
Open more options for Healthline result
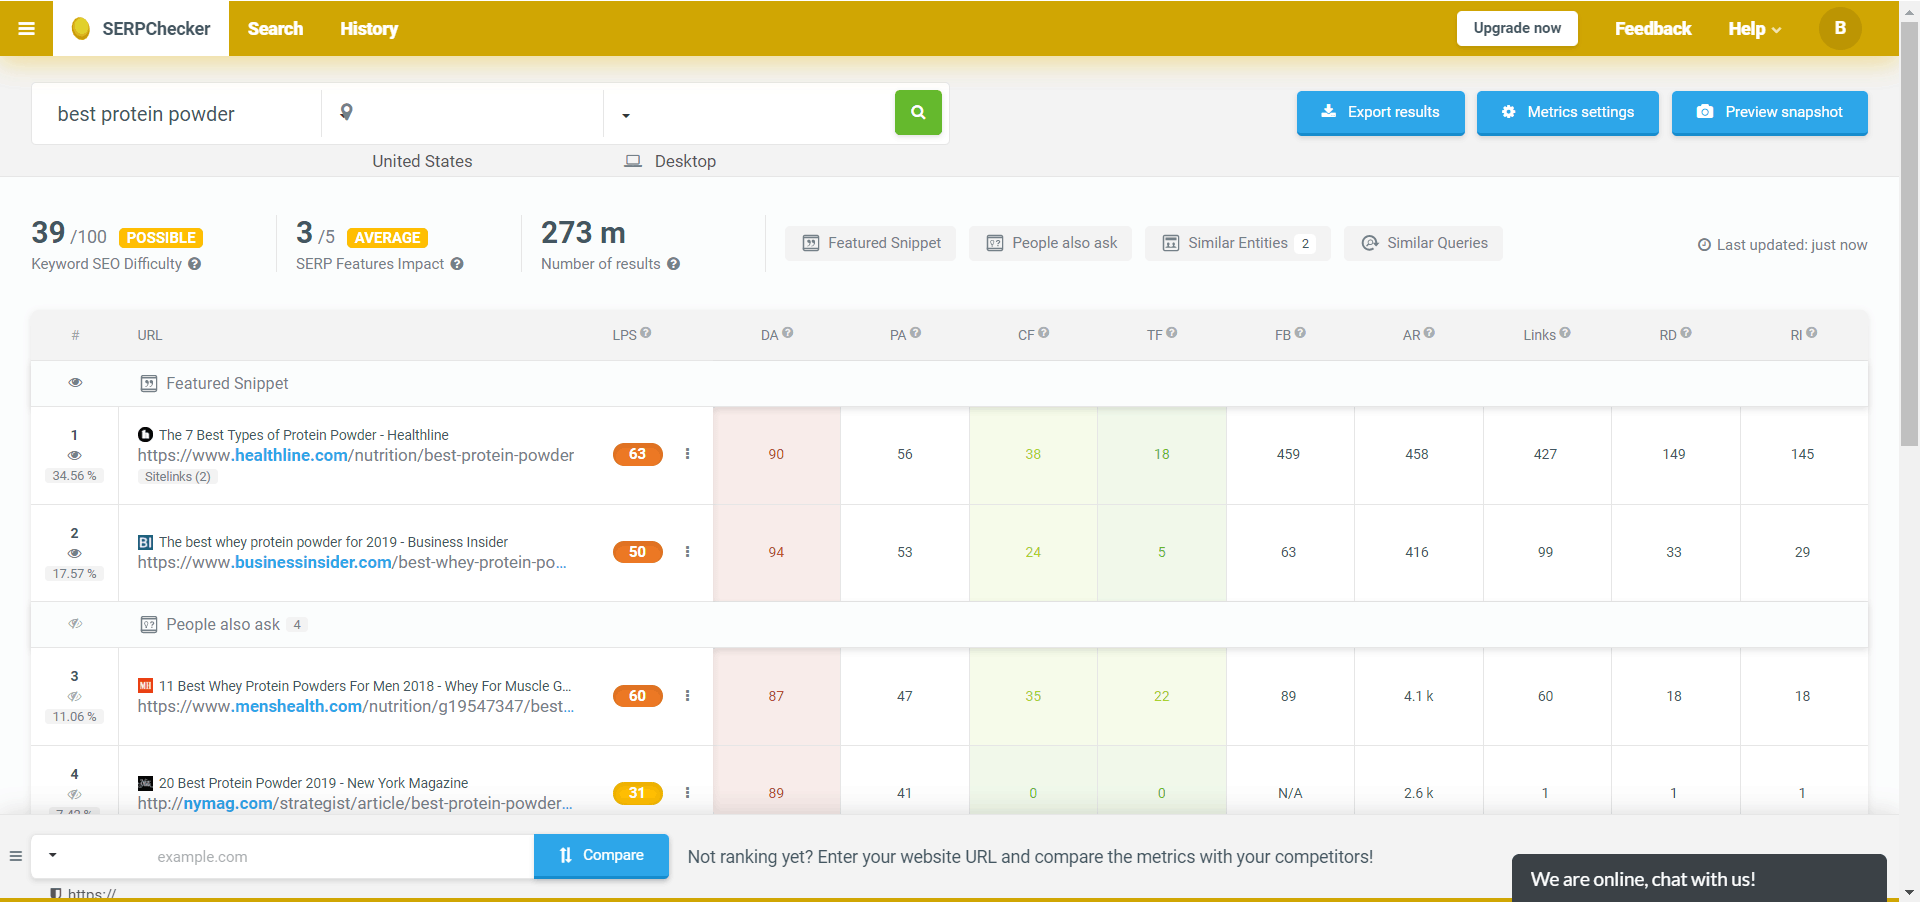tap(687, 454)
